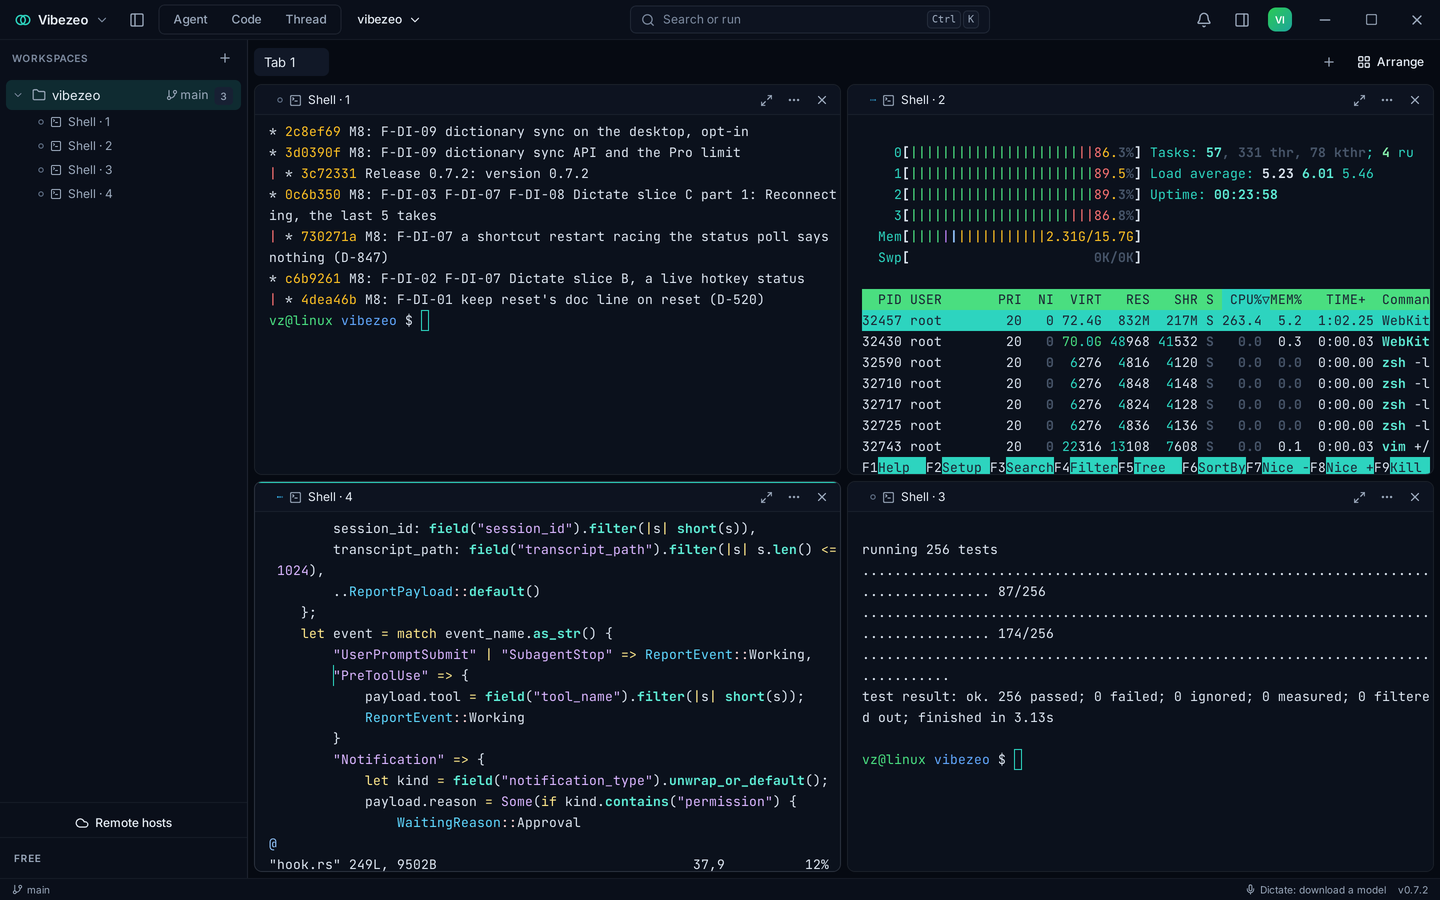This screenshot has height=900, width=1440.
Task: Open the notifications bell
Action: (x=1204, y=20)
